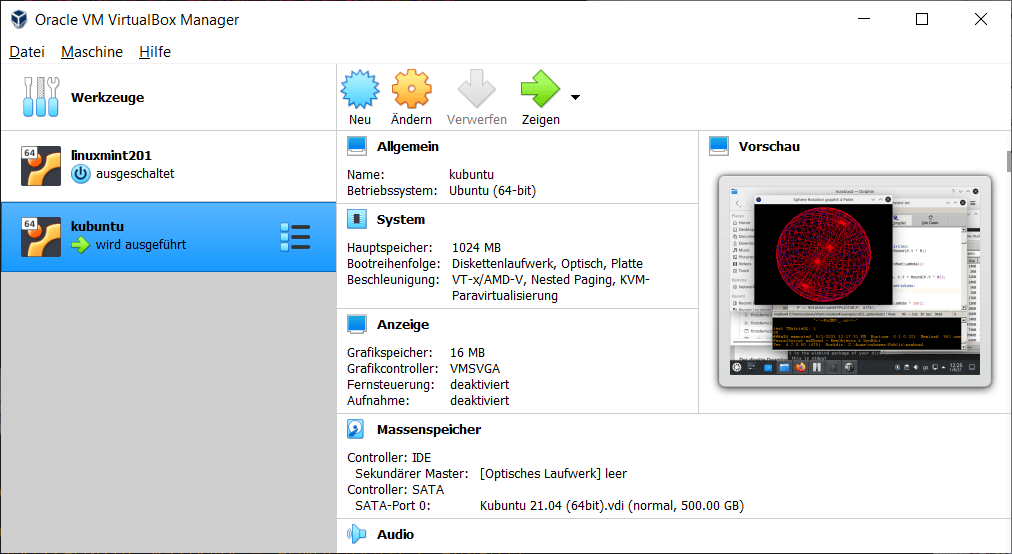
Task: Click the Neu (new VM) toolbar icon
Action: (360, 90)
